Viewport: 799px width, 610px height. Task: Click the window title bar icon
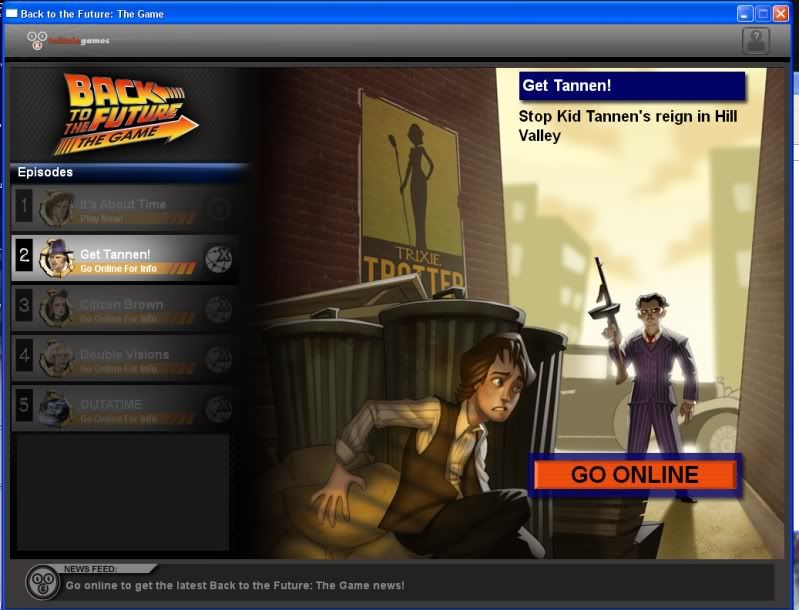click(11, 13)
